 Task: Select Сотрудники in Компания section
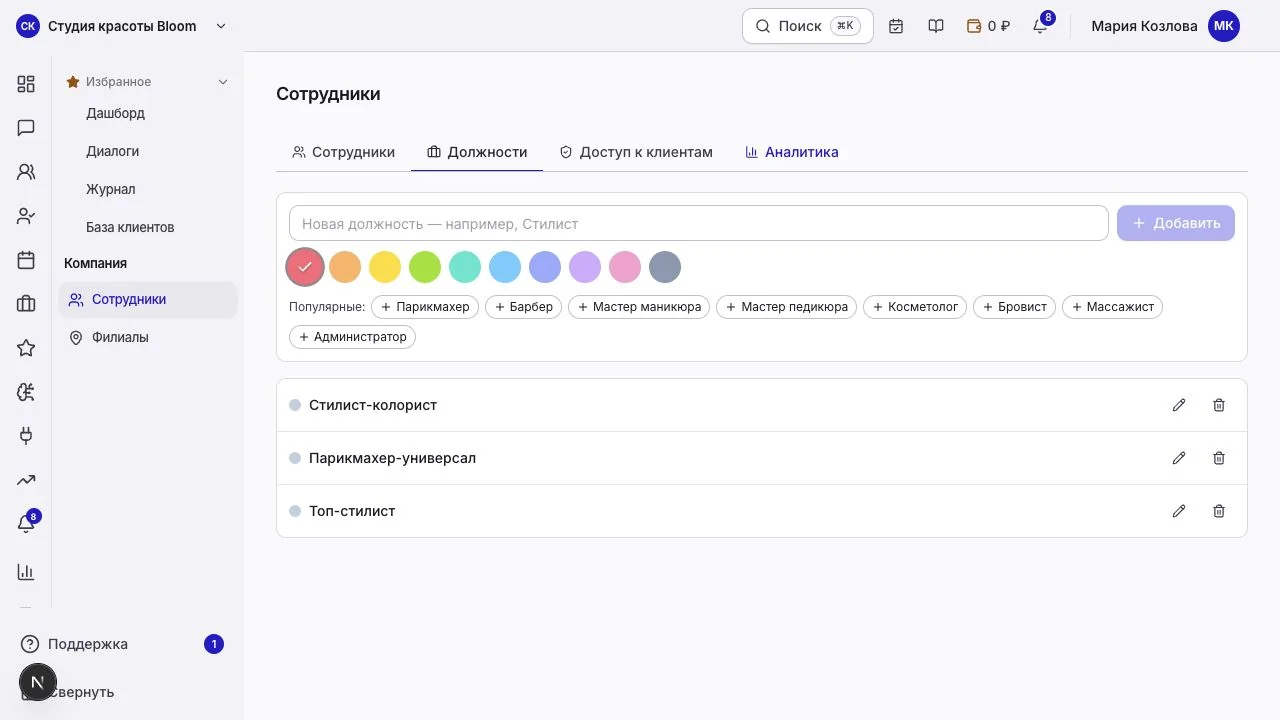[x=148, y=299]
